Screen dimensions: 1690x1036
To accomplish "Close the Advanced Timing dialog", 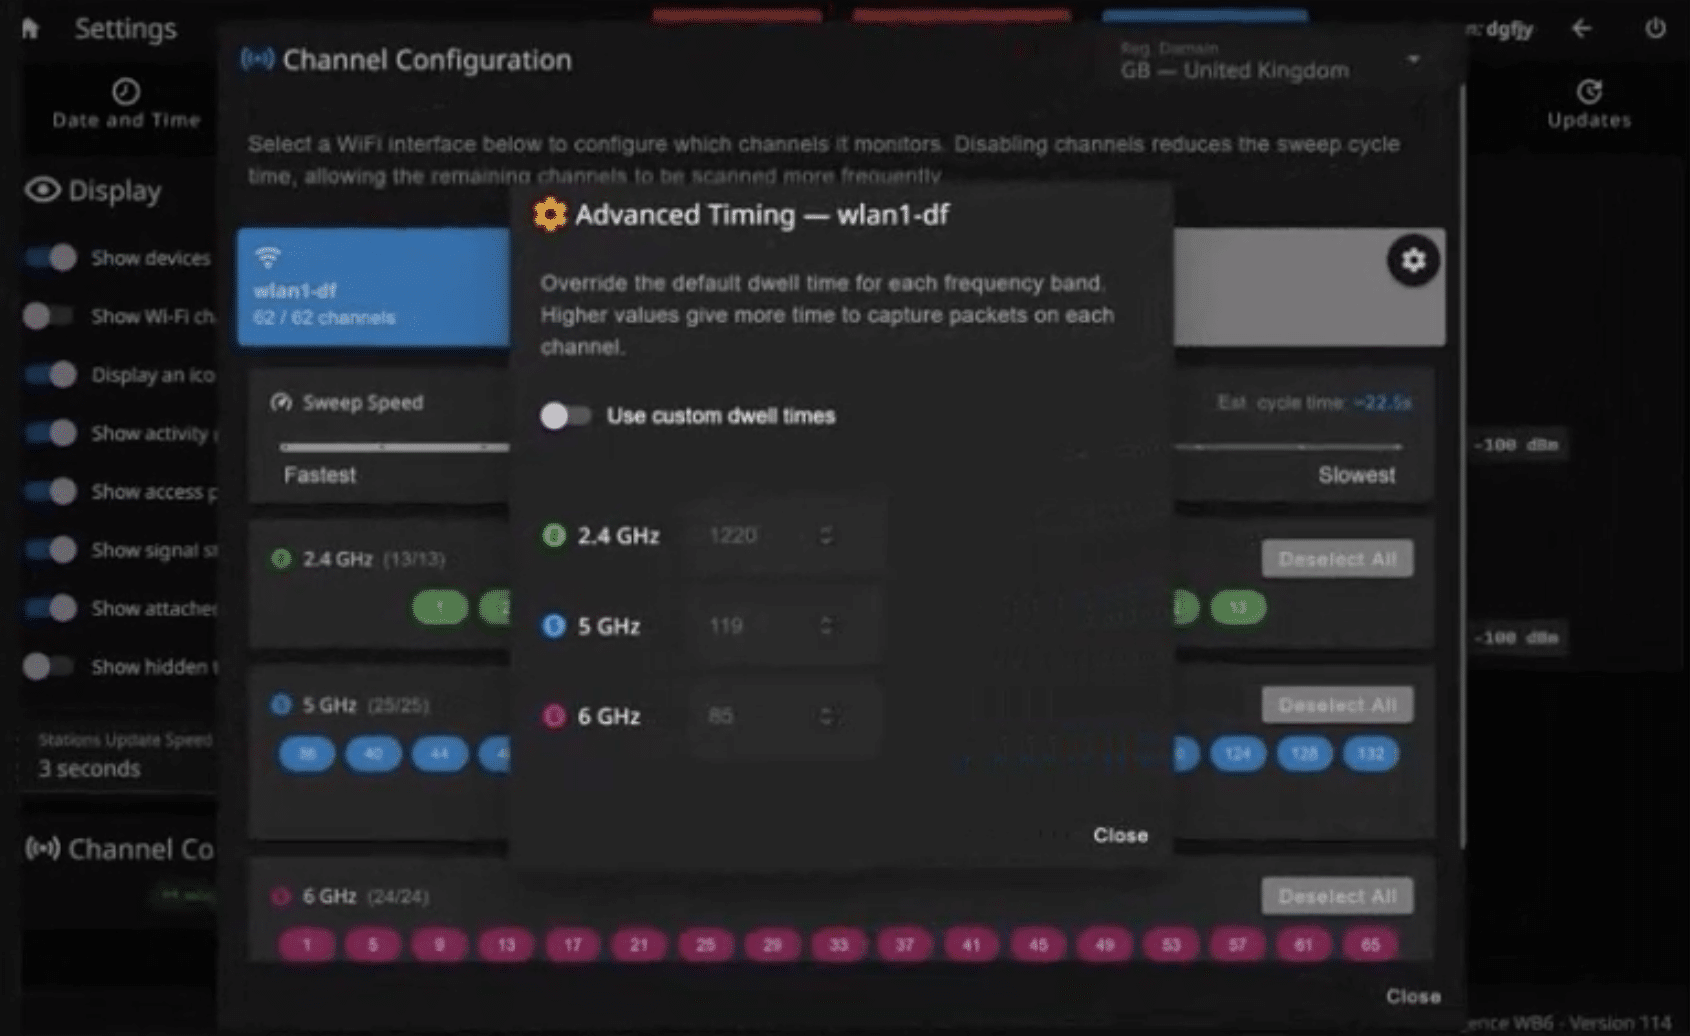I will click(1120, 835).
